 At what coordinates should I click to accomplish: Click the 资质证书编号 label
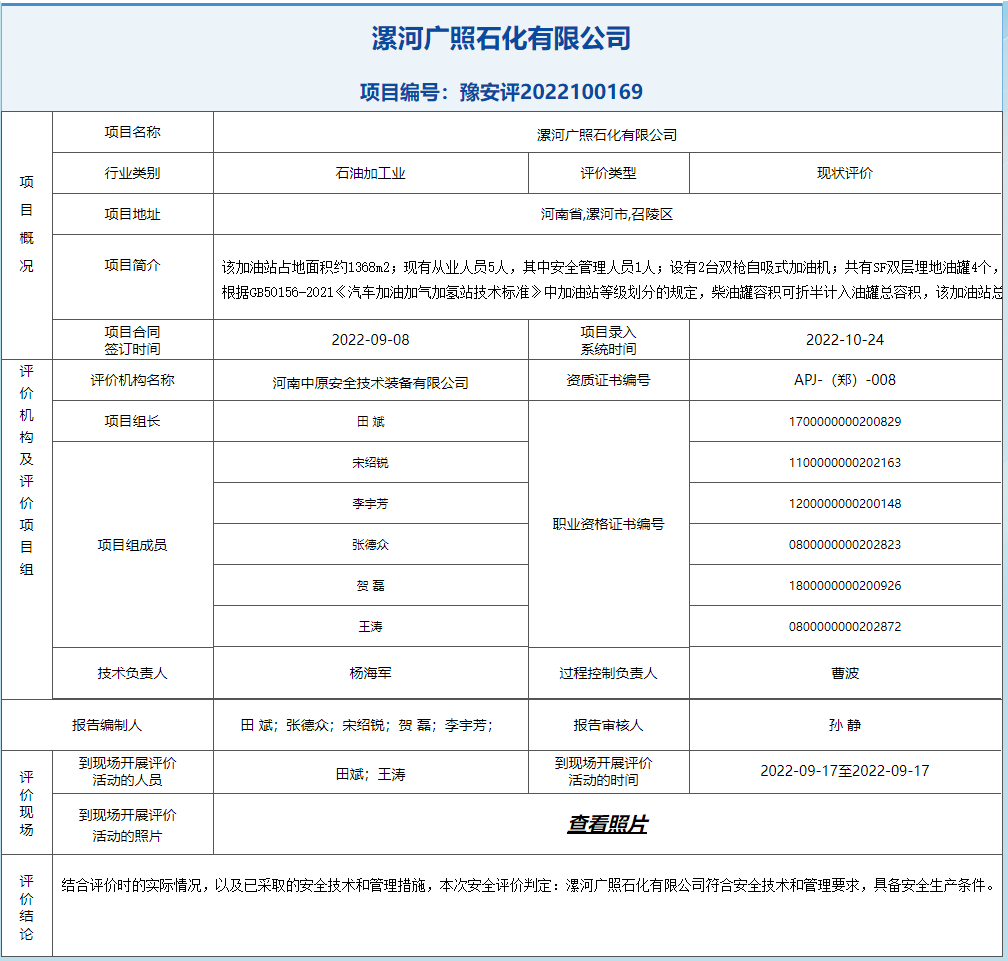tap(608, 380)
